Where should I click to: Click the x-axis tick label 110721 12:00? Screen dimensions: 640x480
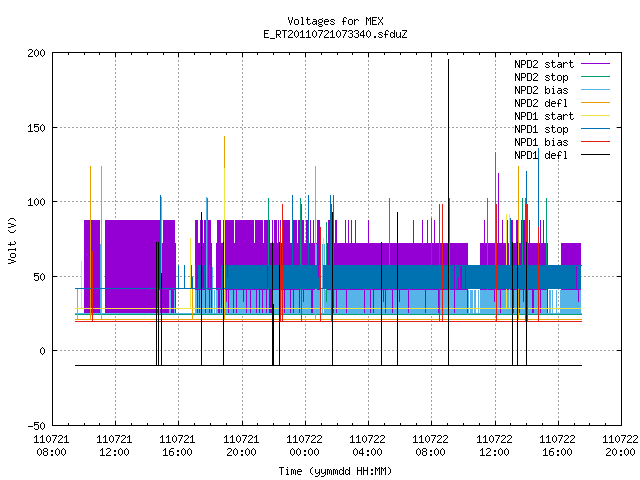[x=114, y=446]
